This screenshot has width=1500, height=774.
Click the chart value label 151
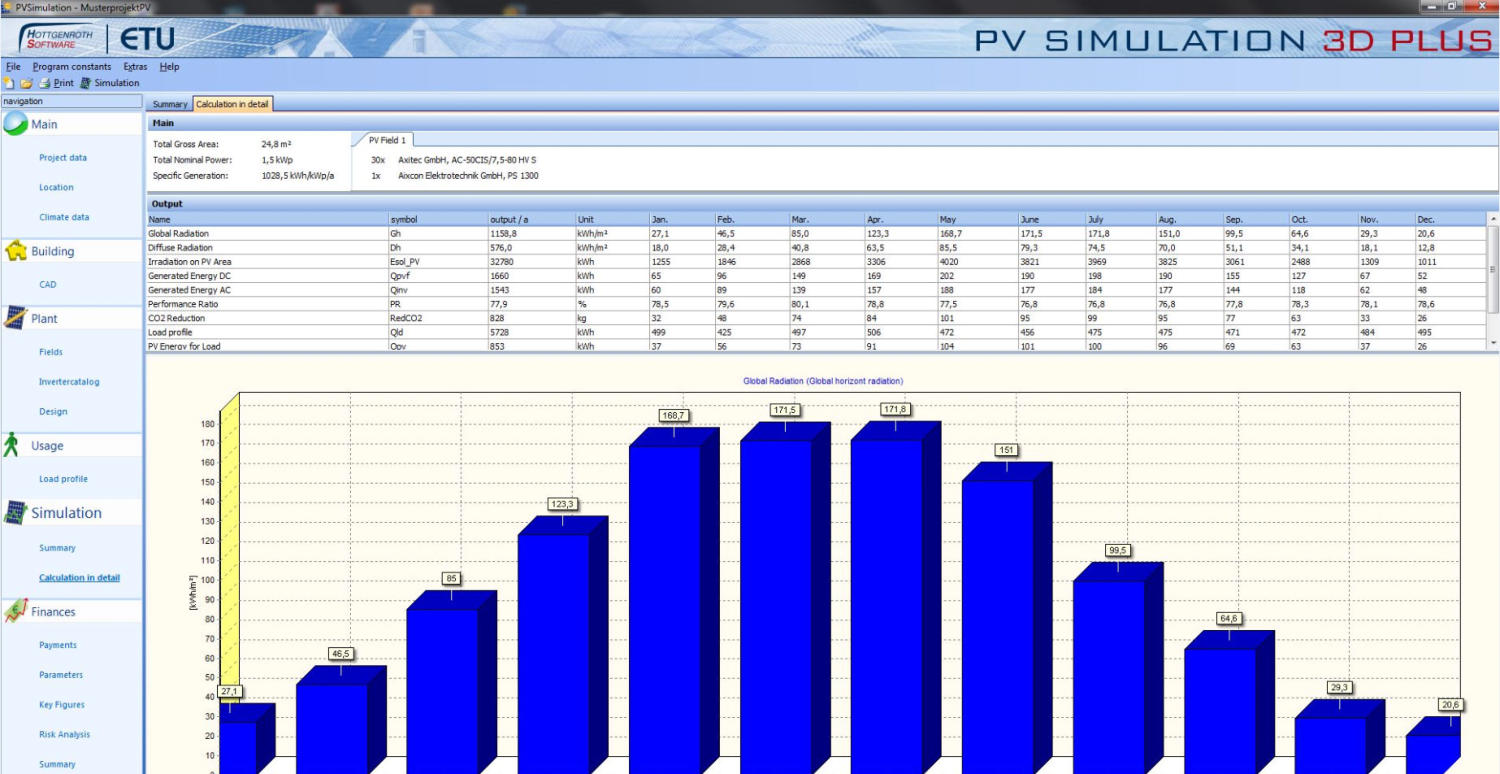click(1007, 450)
